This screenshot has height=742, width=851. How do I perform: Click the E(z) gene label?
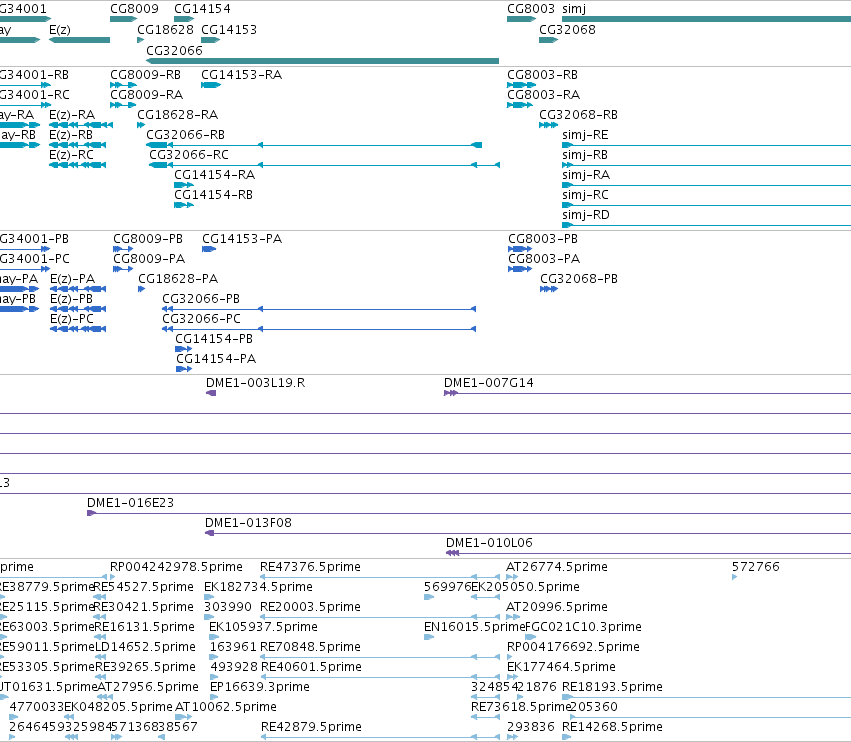click(60, 30)
